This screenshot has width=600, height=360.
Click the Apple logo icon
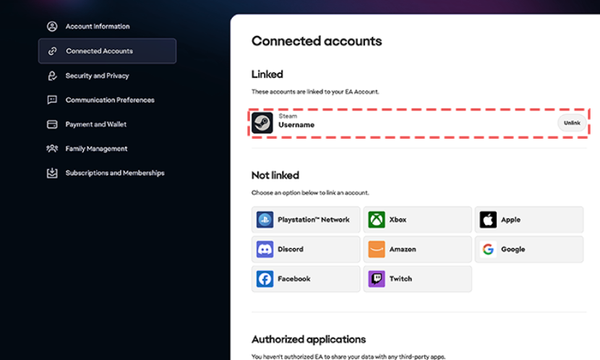pos(488,220)
